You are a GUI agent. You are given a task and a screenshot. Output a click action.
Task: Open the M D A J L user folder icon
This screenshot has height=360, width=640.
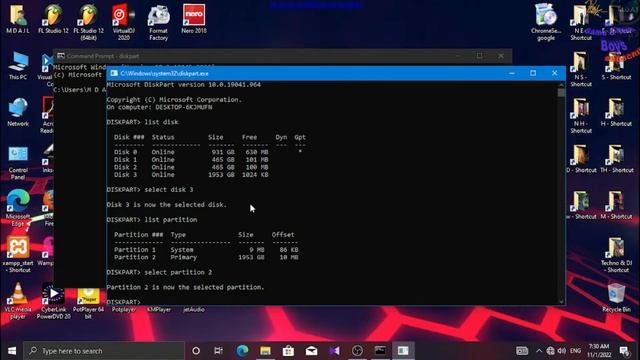(18, 19)
